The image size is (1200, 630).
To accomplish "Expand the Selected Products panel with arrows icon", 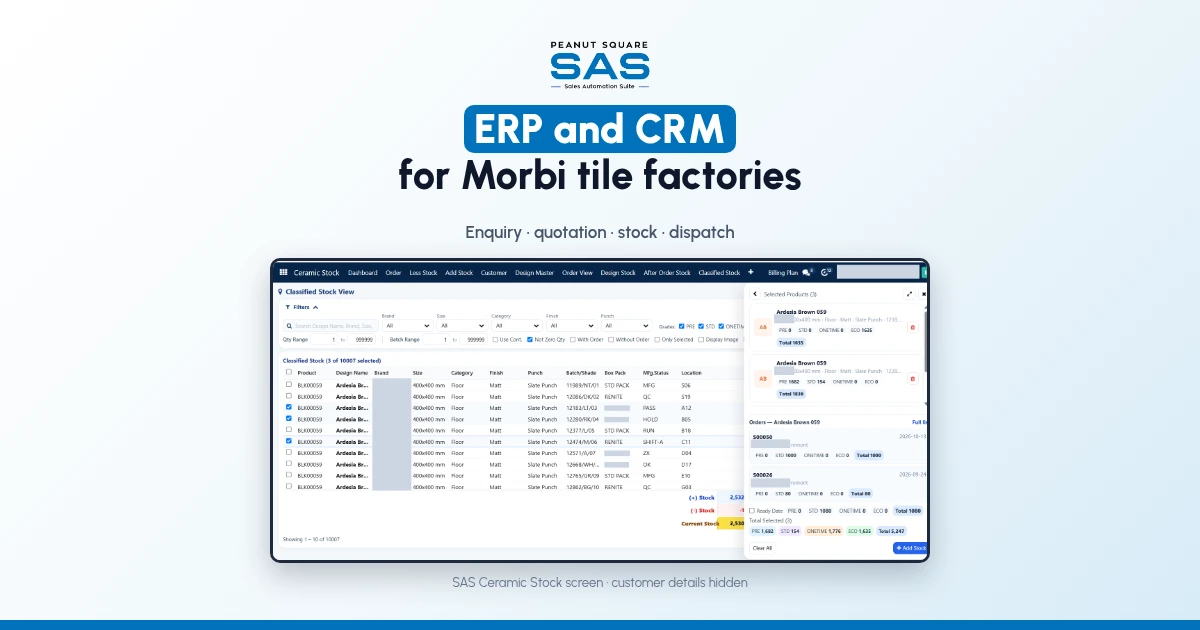I will point(909,294).
